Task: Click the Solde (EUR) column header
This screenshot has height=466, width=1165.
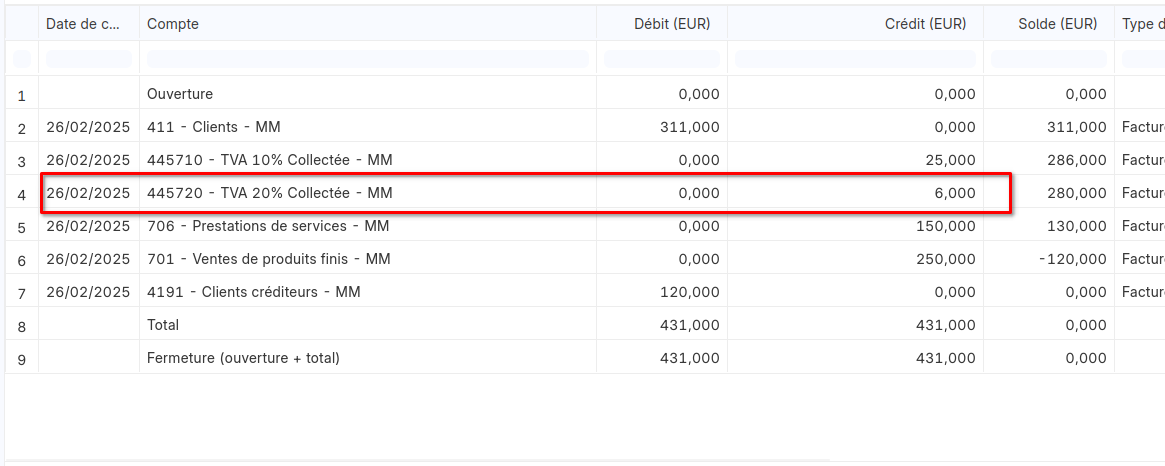Action: (x=1057, y=24)
